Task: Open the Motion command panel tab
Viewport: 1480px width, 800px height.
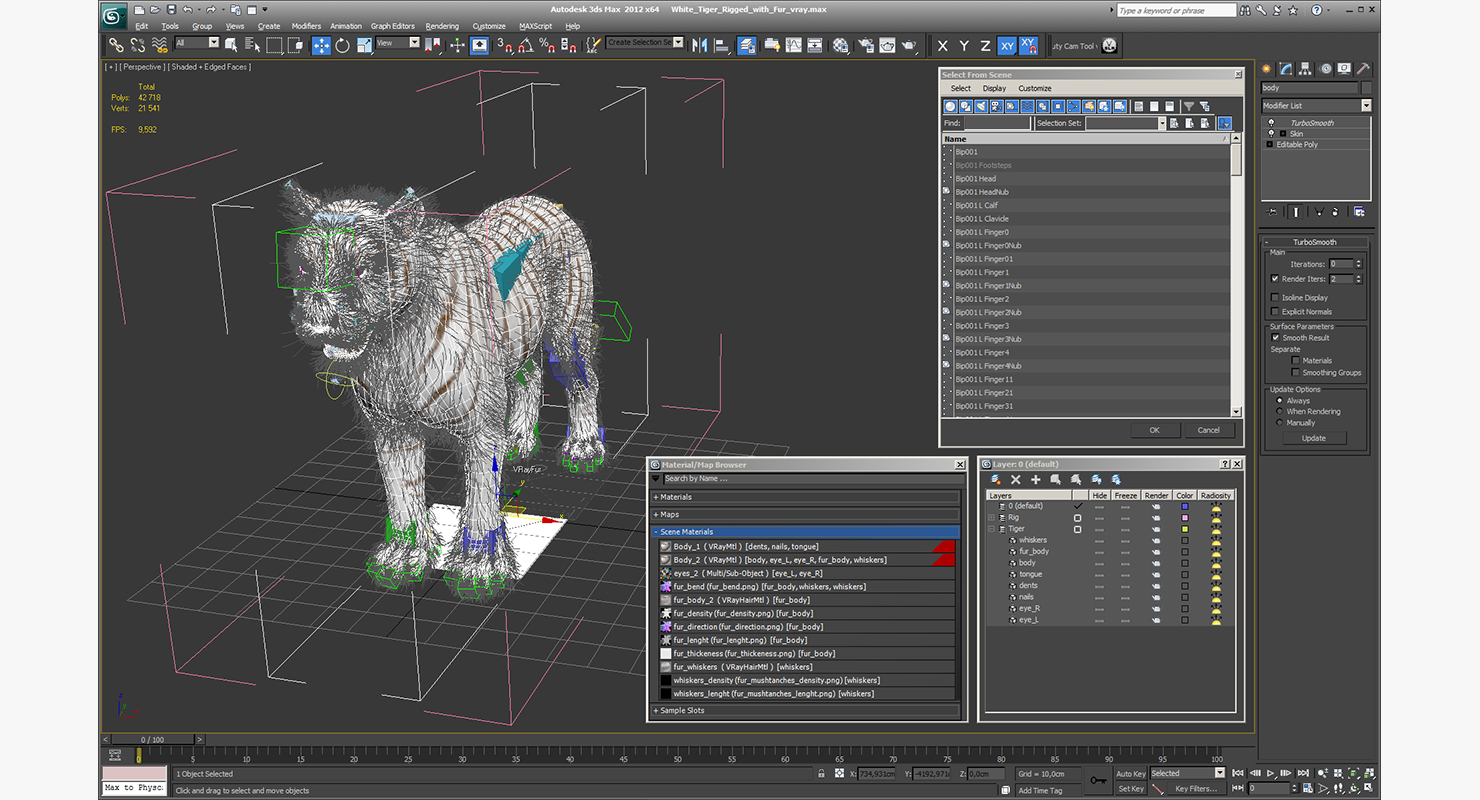Action: pos(1326,69)
